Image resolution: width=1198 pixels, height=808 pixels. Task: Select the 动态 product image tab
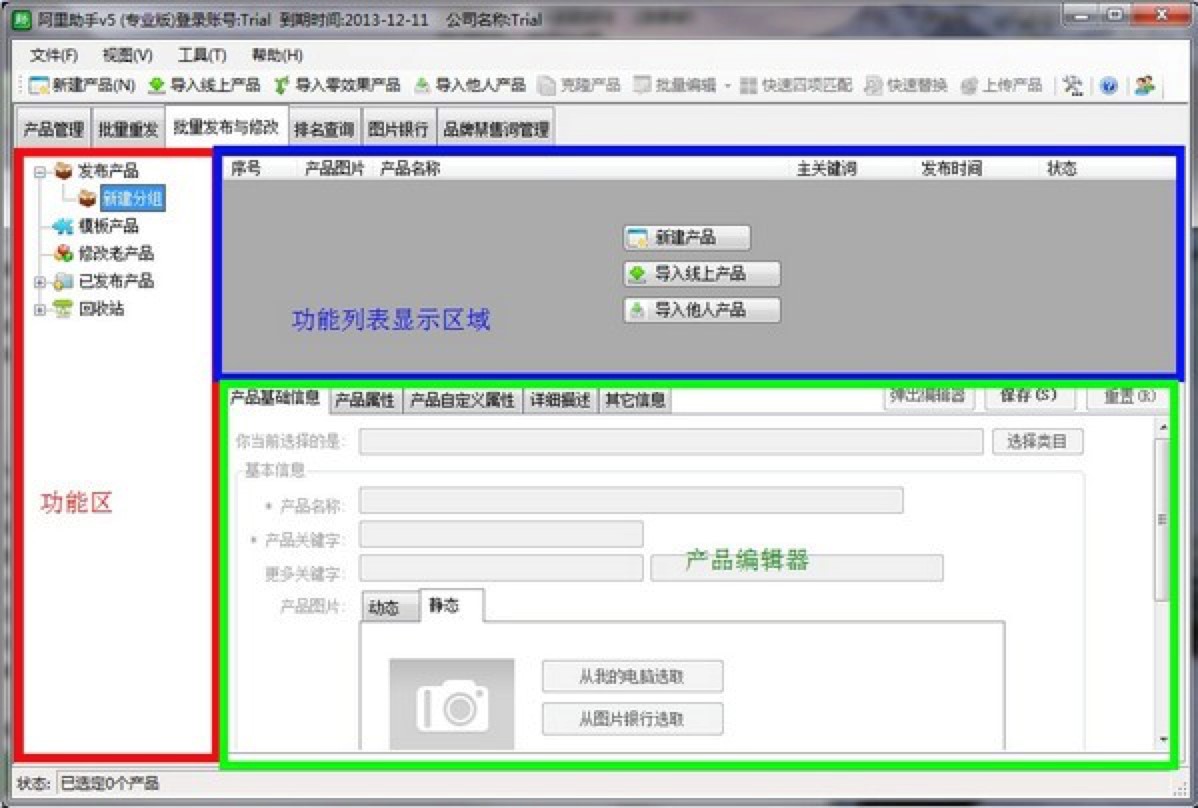[x=384, y=608]
